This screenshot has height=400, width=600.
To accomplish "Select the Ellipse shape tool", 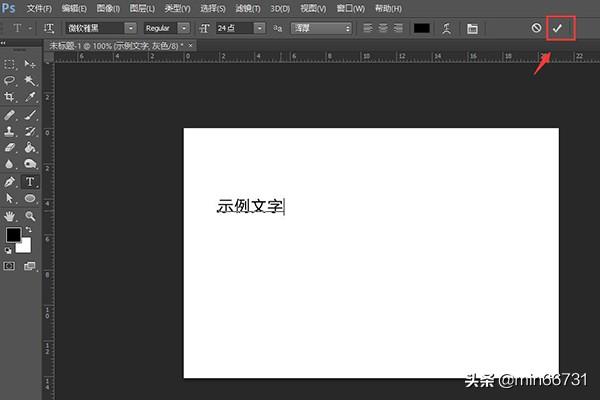I will point(30,198).
